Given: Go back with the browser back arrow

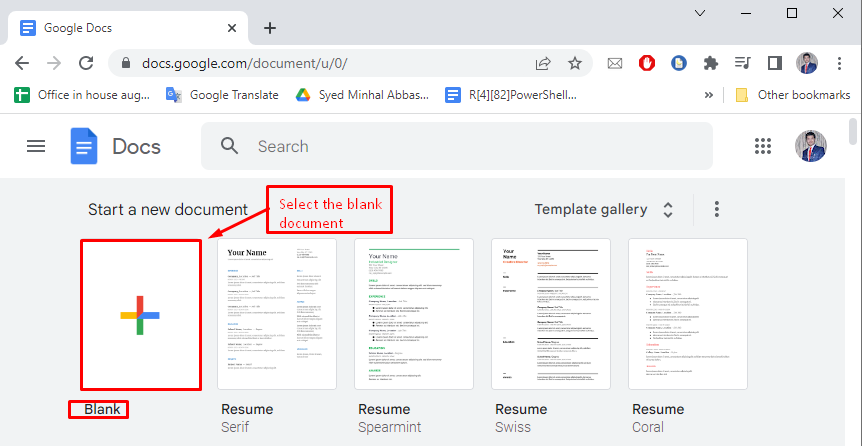Looking at the screenshot, I should click(x=22, y=63).
